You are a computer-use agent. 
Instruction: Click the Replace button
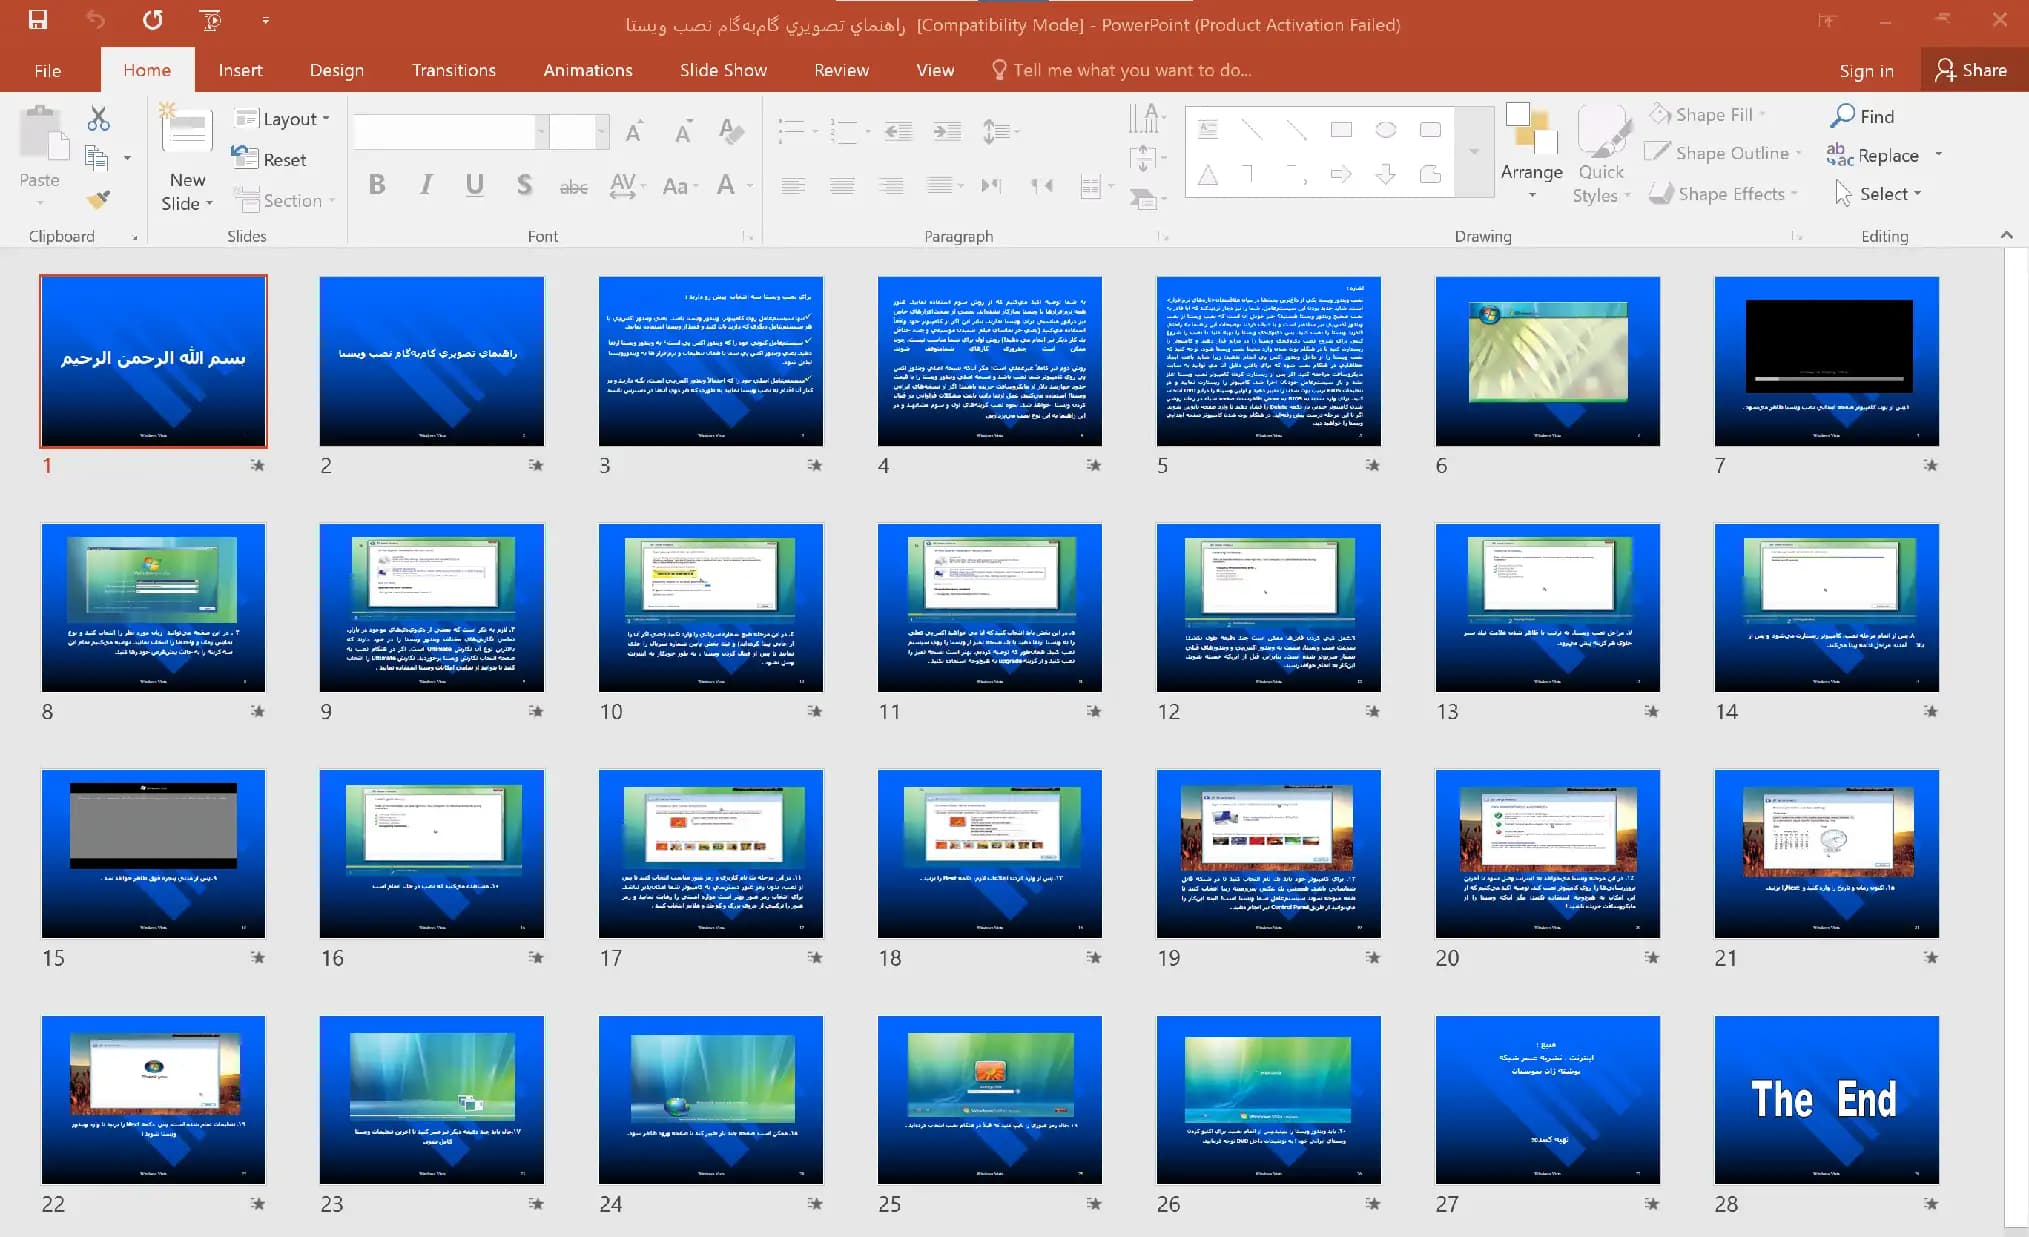click(1873, 155)
